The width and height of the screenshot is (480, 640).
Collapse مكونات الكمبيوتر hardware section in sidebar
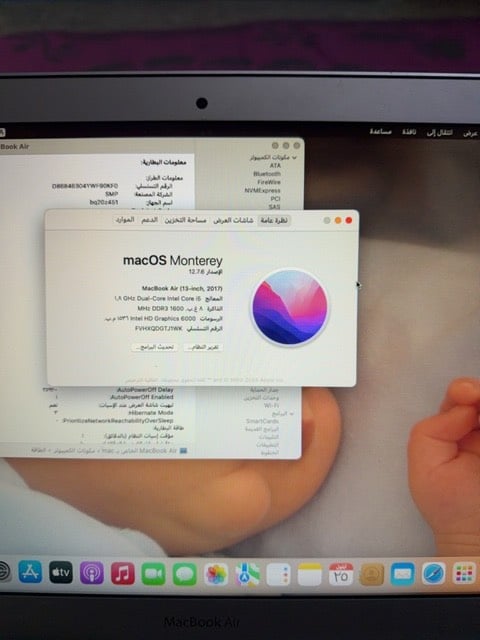click(294, 158)
